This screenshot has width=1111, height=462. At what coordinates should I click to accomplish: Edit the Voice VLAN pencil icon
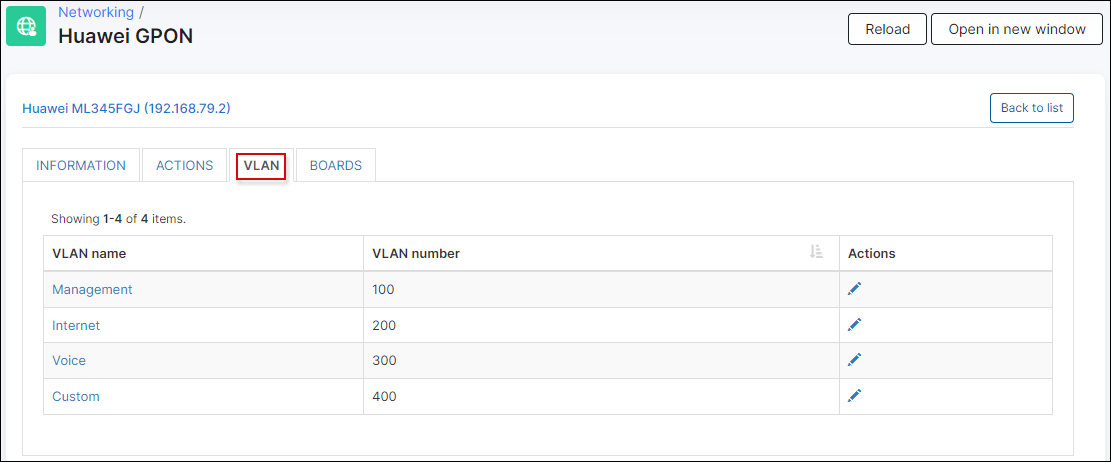pyautogui.click(x=855, y=360)
